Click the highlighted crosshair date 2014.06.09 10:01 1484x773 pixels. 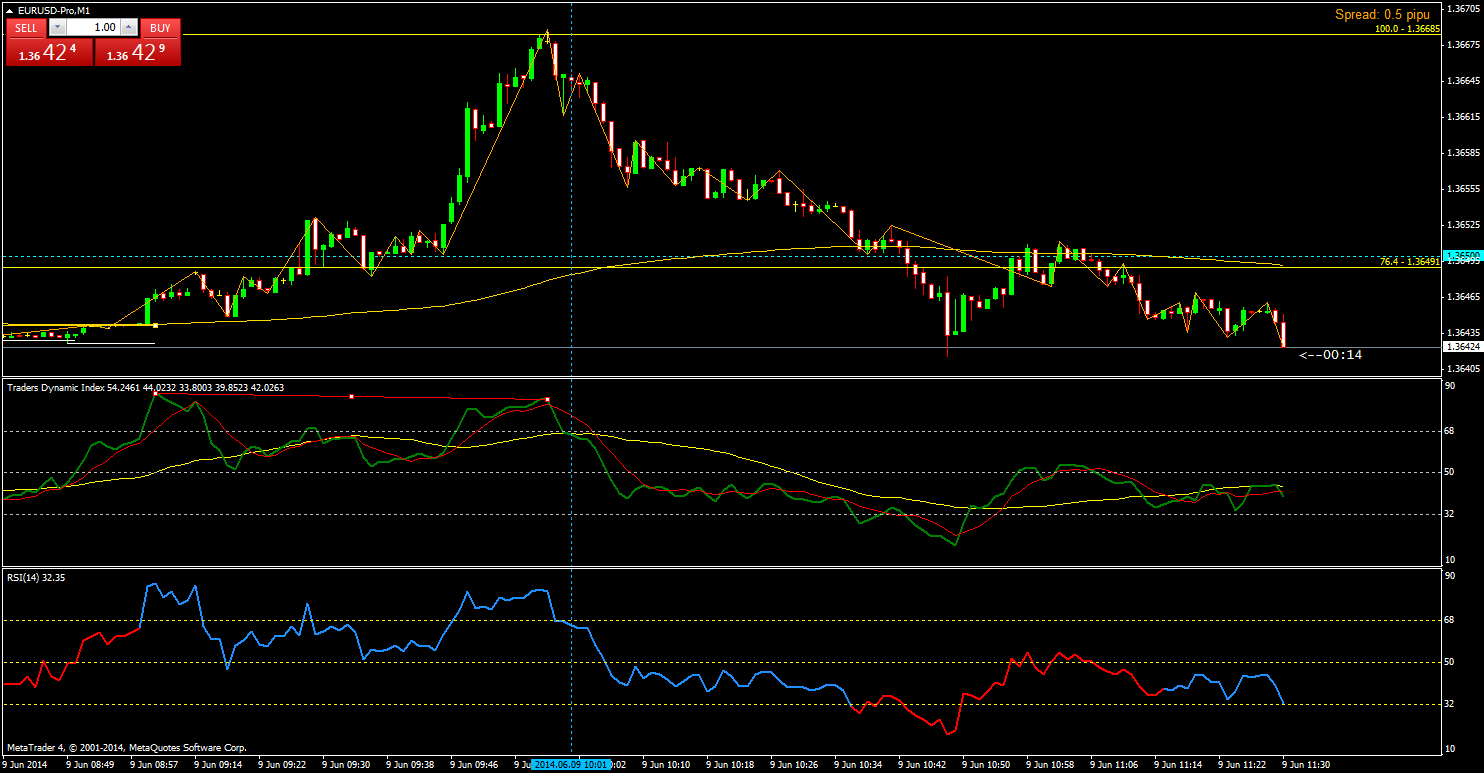(571, 764)
